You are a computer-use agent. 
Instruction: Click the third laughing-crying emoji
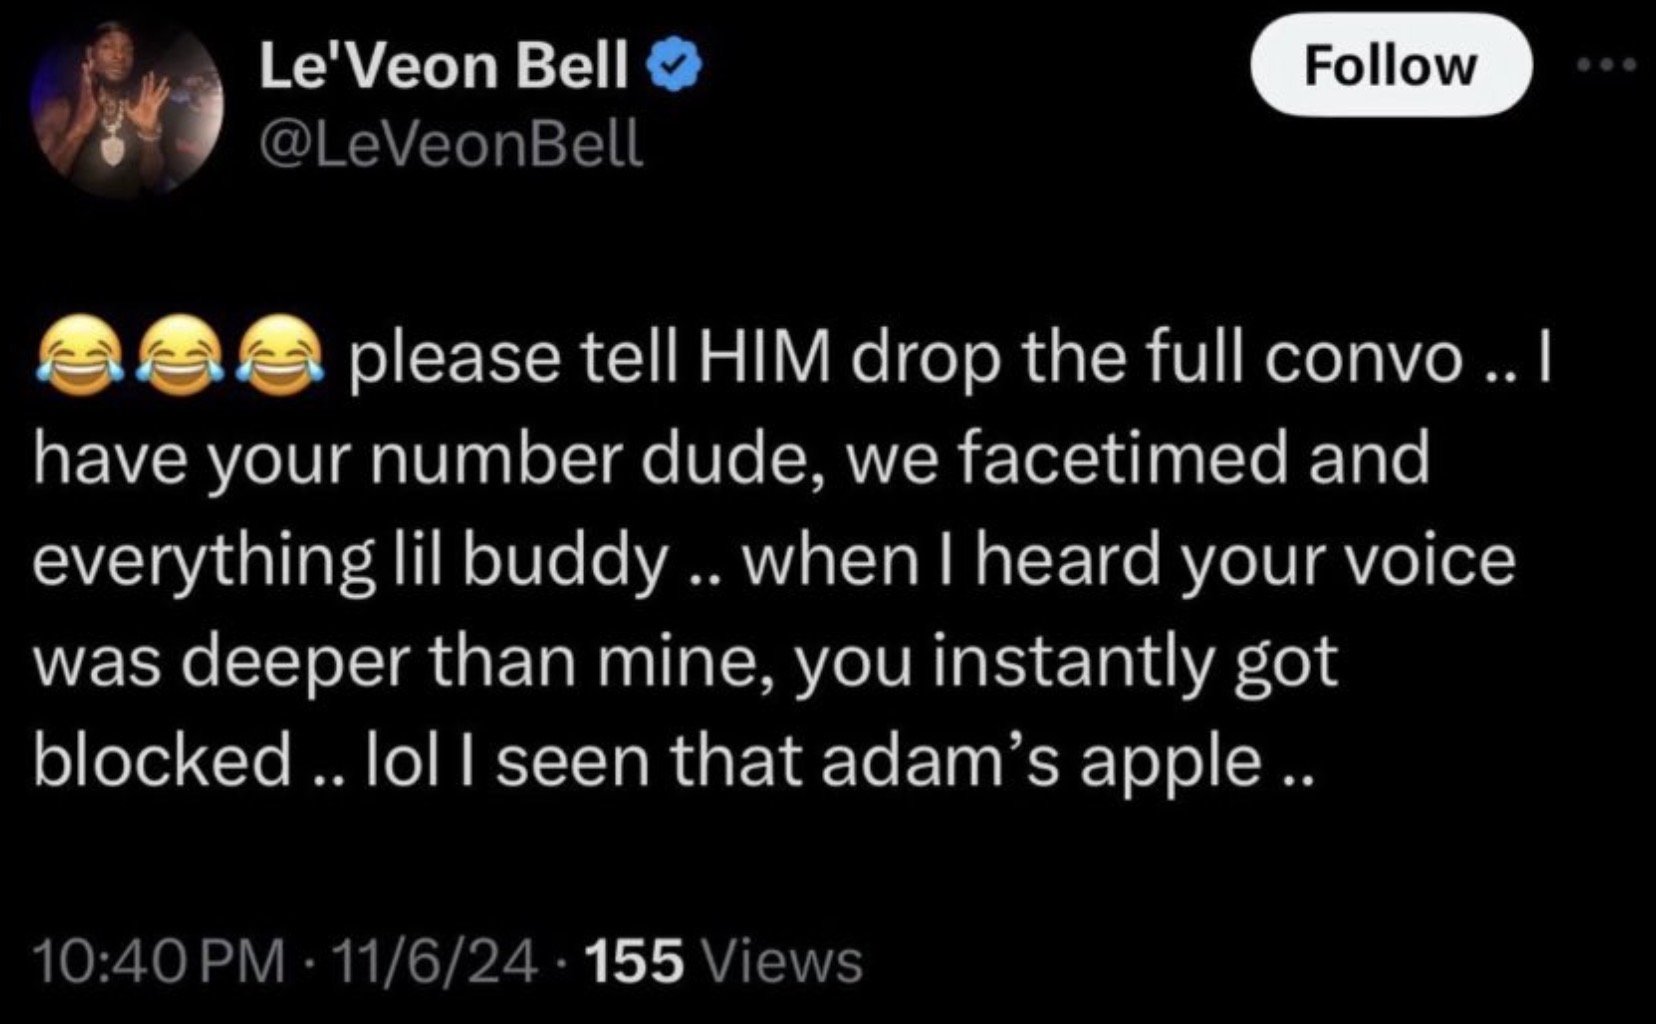[x=279, y=356]
